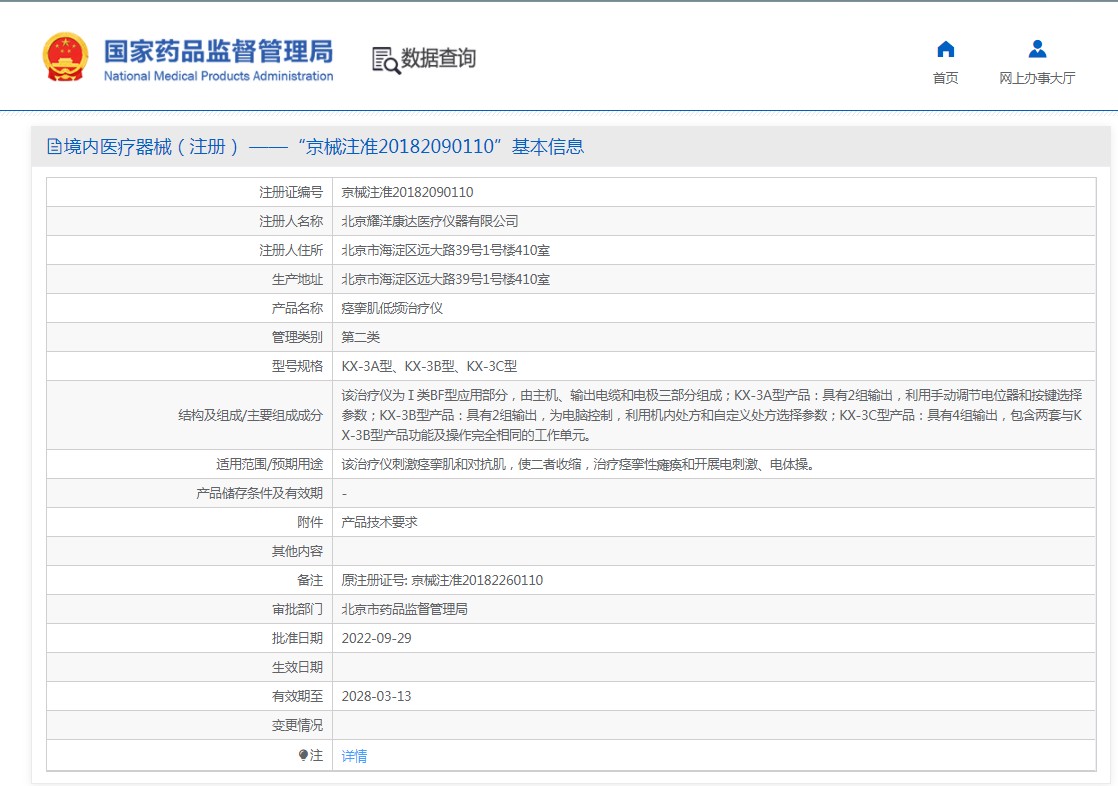The width and height of the screenshot is (1118, 786).
Task: Click the 网上办事大厅 label
Action: pos(1037,78)
